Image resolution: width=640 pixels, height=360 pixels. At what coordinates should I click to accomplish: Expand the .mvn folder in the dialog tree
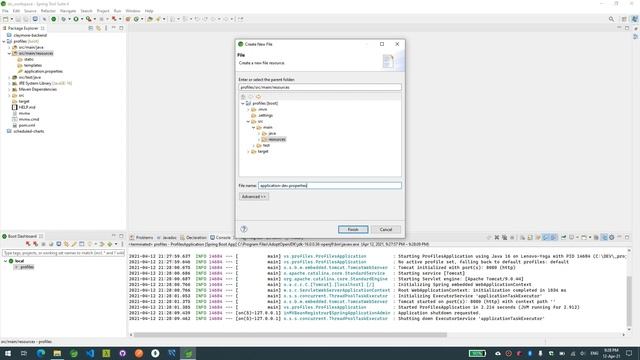248,109
